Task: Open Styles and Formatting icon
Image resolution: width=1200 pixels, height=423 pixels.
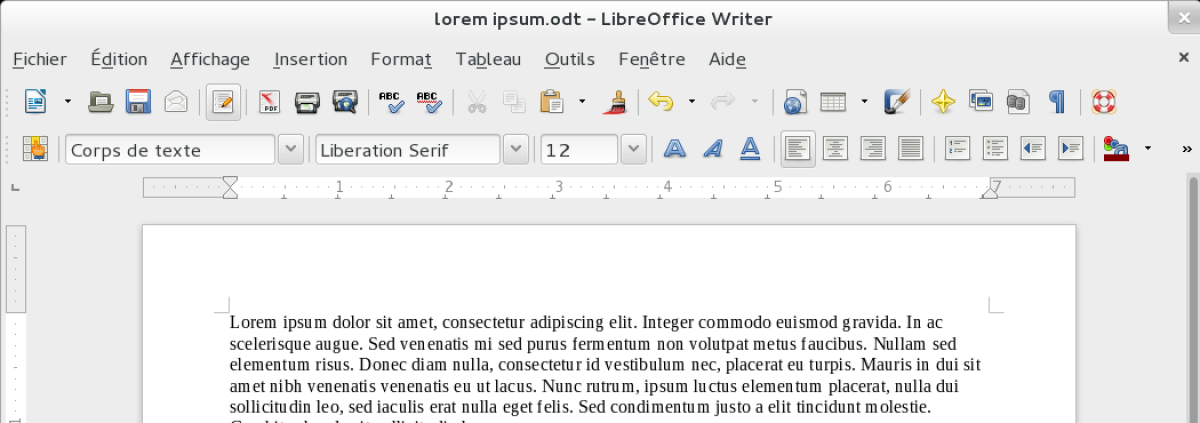Action: (36, 150)
